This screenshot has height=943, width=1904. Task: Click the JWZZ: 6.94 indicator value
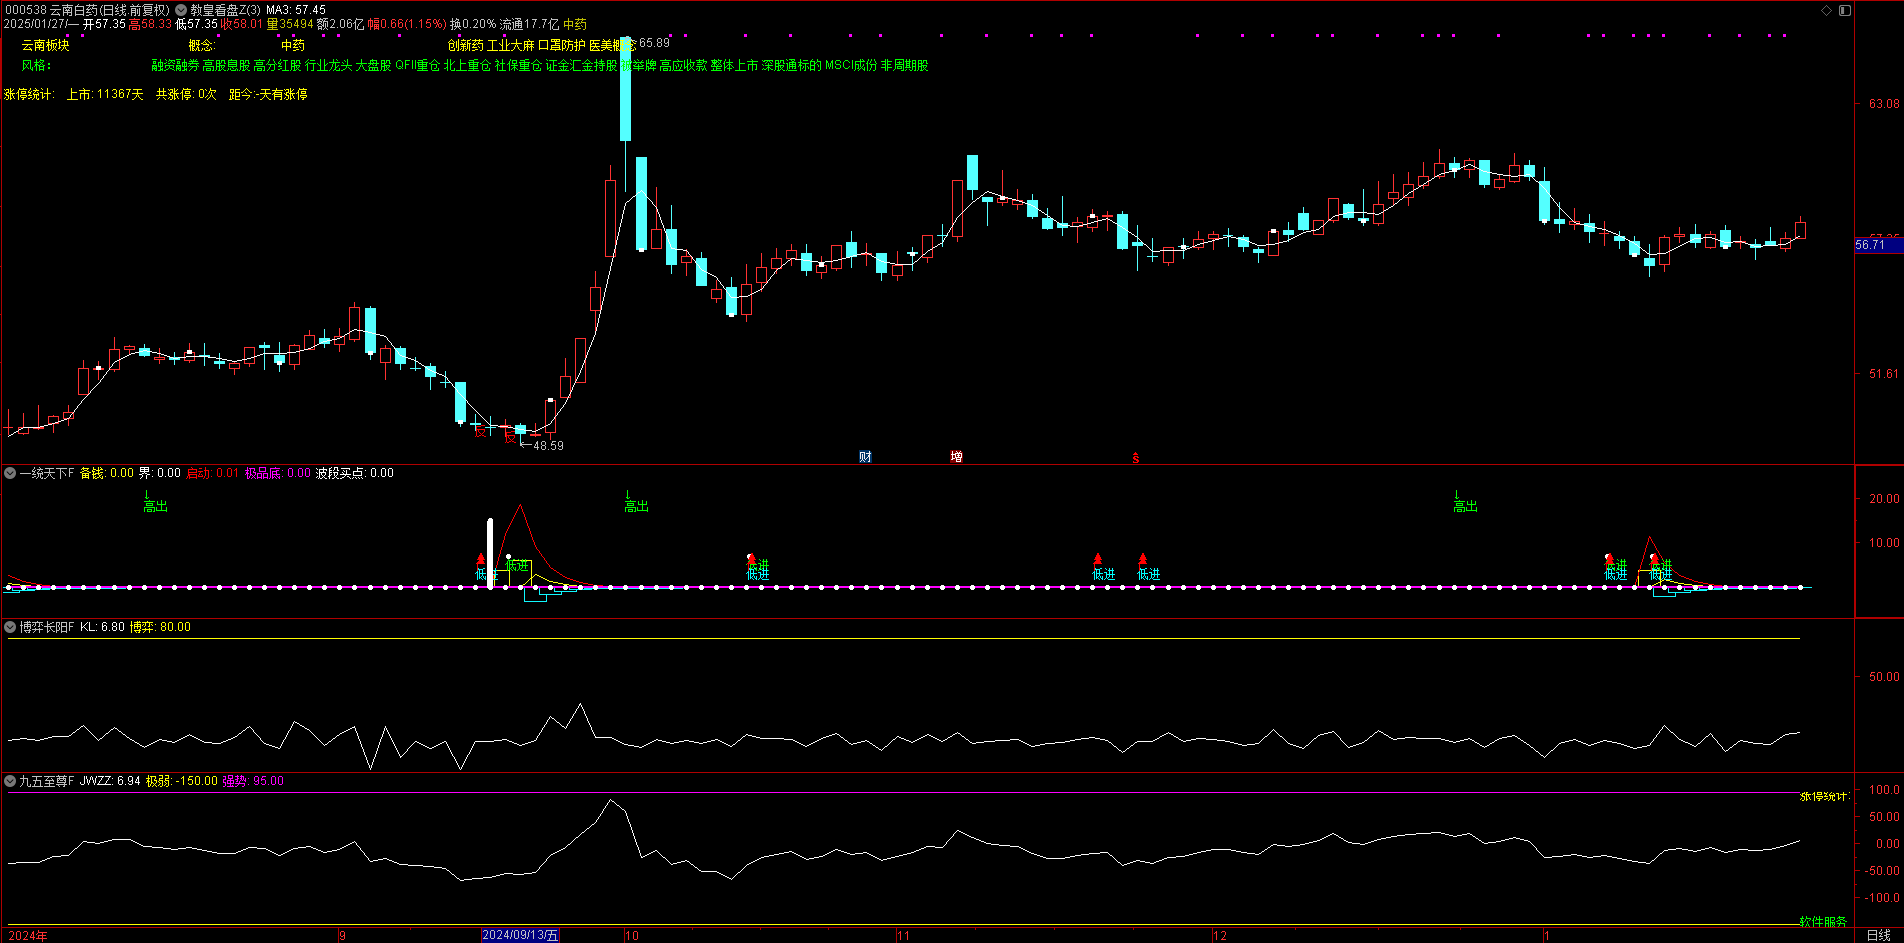pos(110,781)
